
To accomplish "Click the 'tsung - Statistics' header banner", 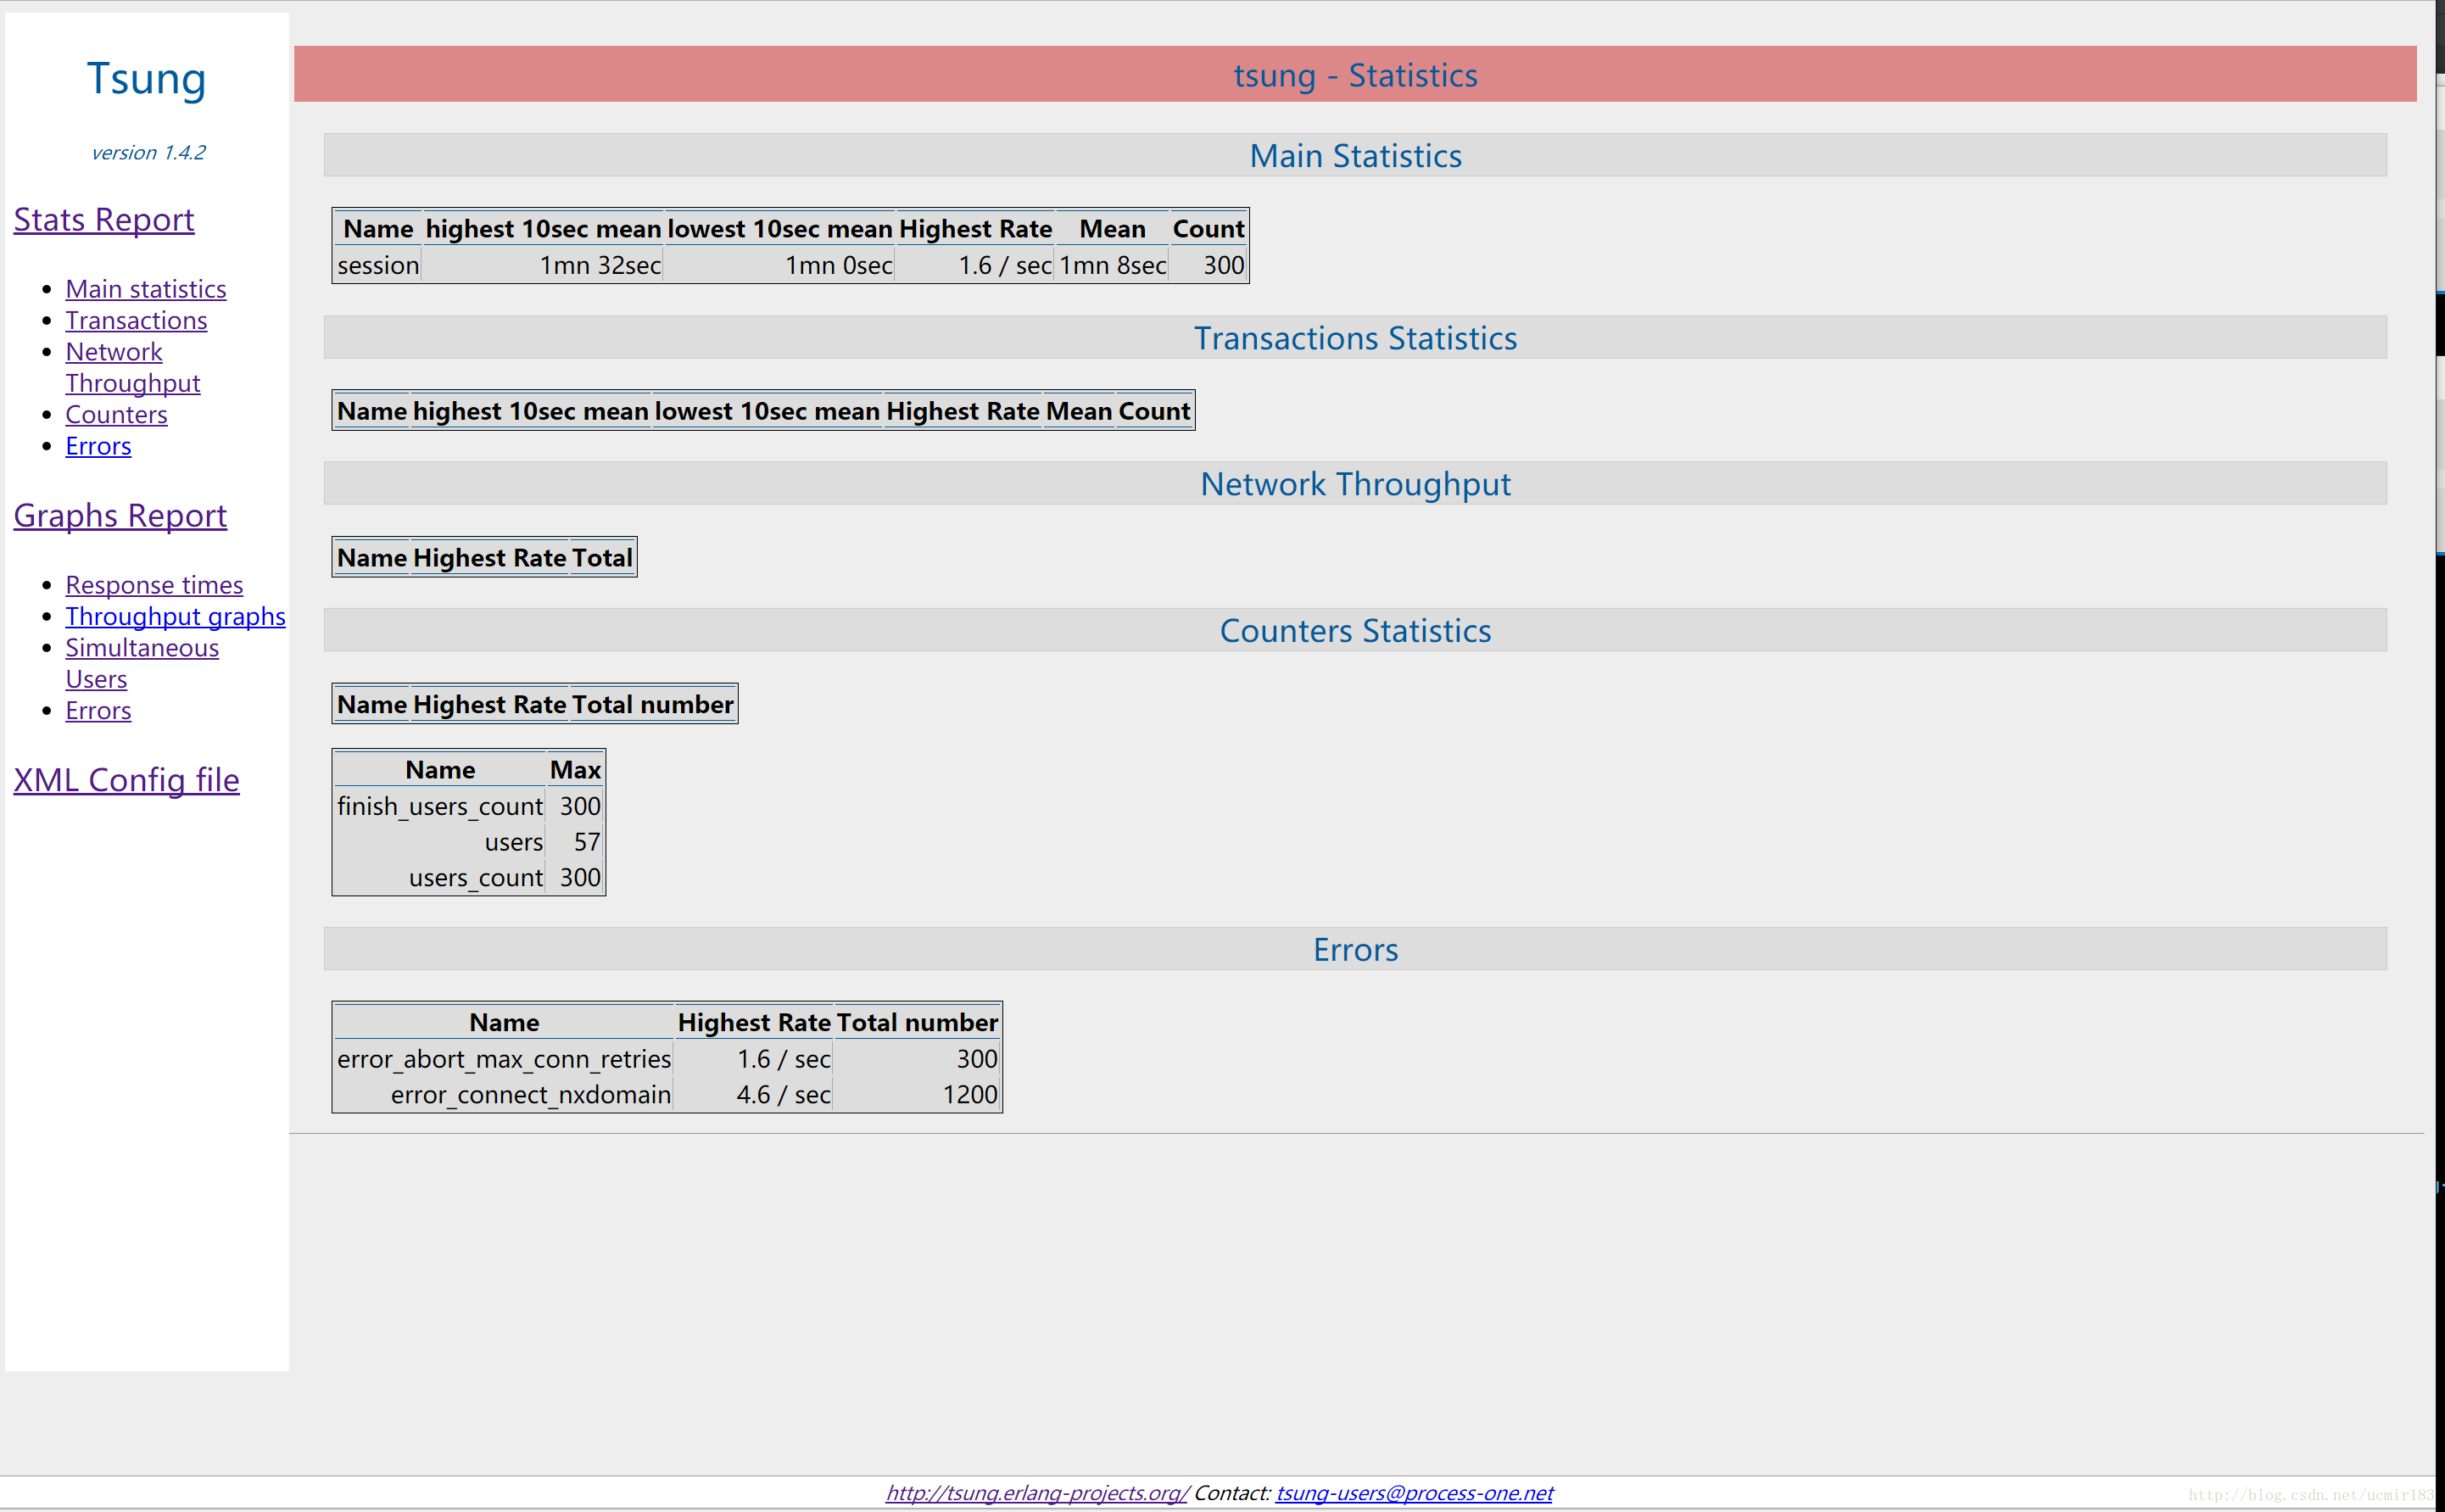I will click(x=1355, y=74).
